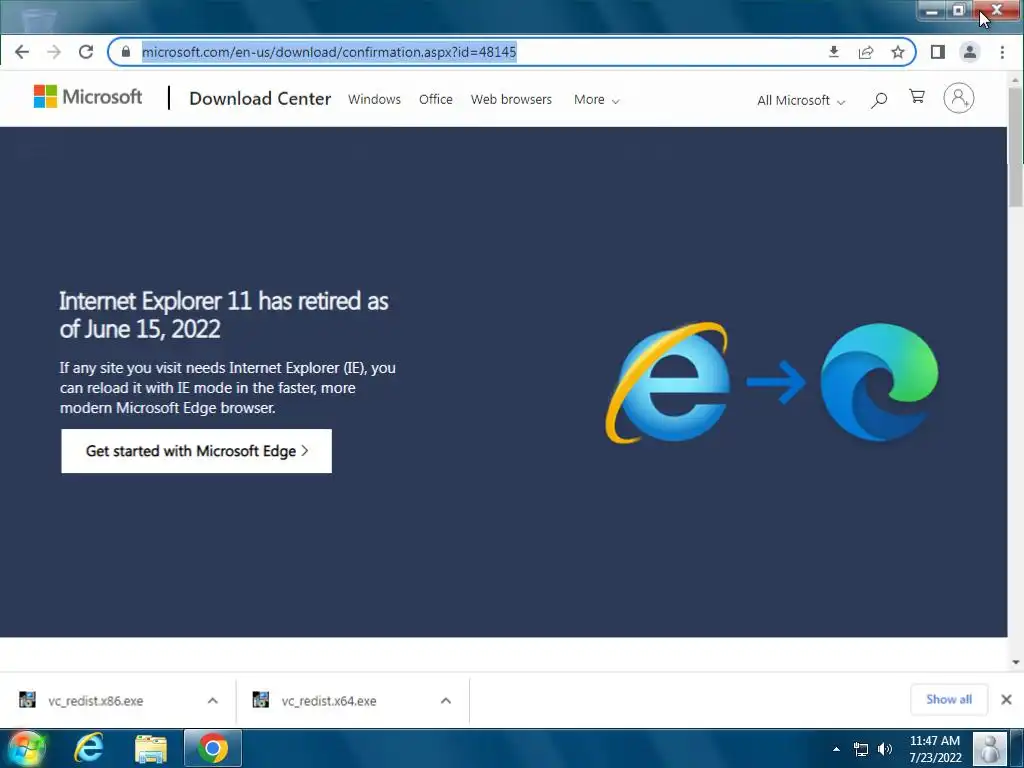Click the page vertical scrollbar thumb

[1015, 148]
